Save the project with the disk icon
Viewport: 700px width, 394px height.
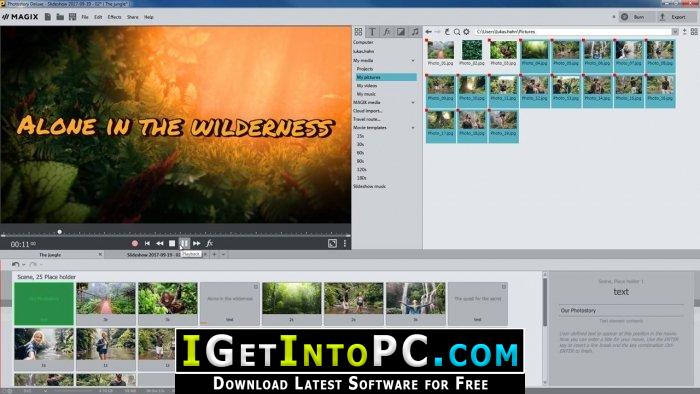point(72,17)
